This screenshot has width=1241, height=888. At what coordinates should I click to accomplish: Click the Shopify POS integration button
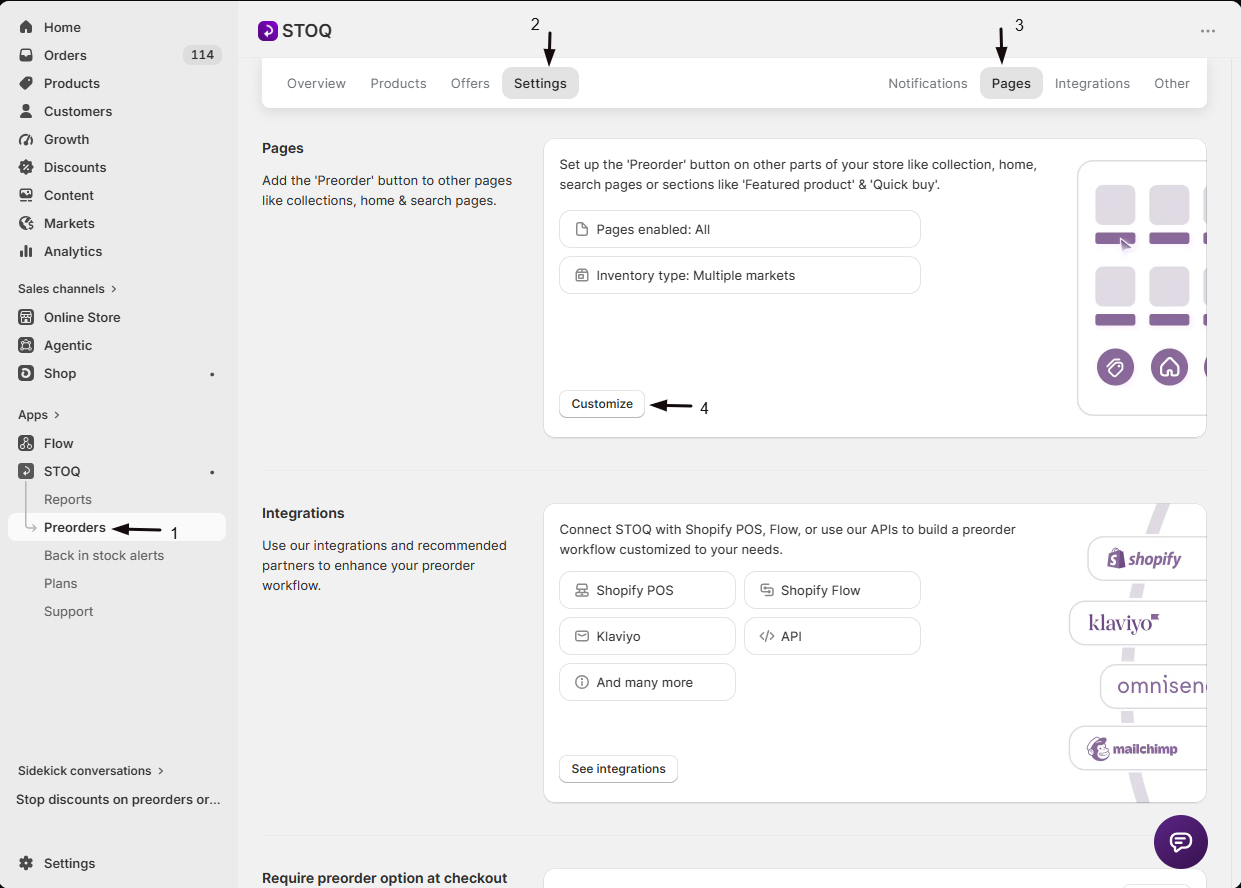(x=647, y=590)
